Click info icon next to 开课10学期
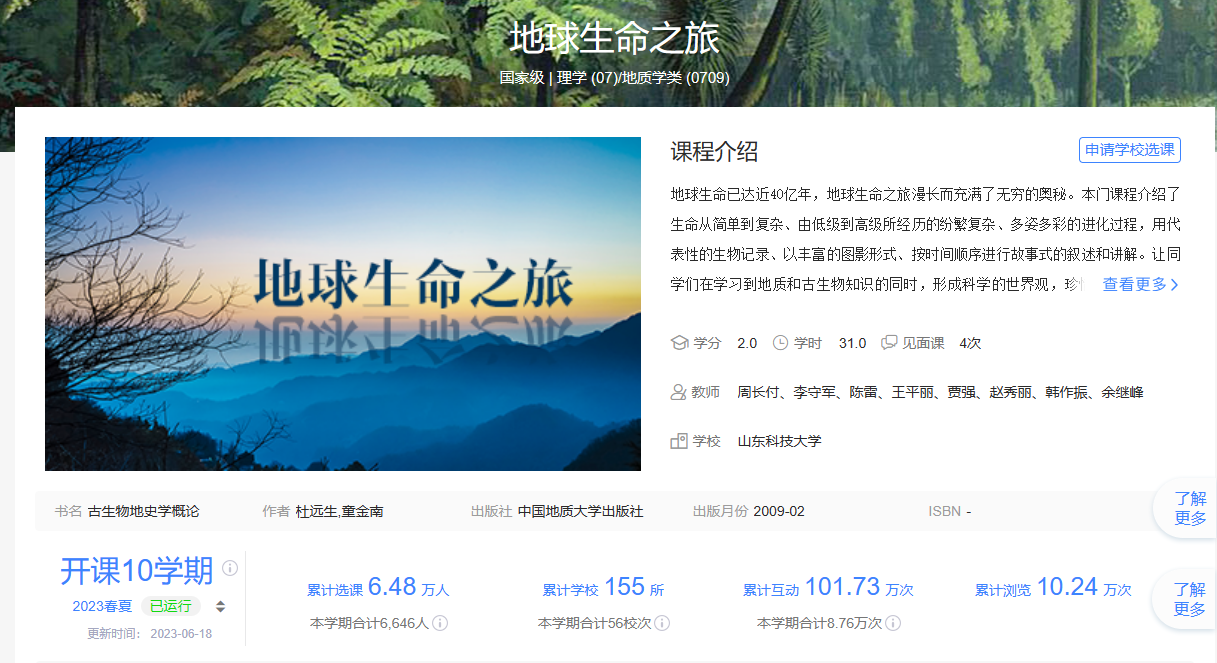 (230, 568)
